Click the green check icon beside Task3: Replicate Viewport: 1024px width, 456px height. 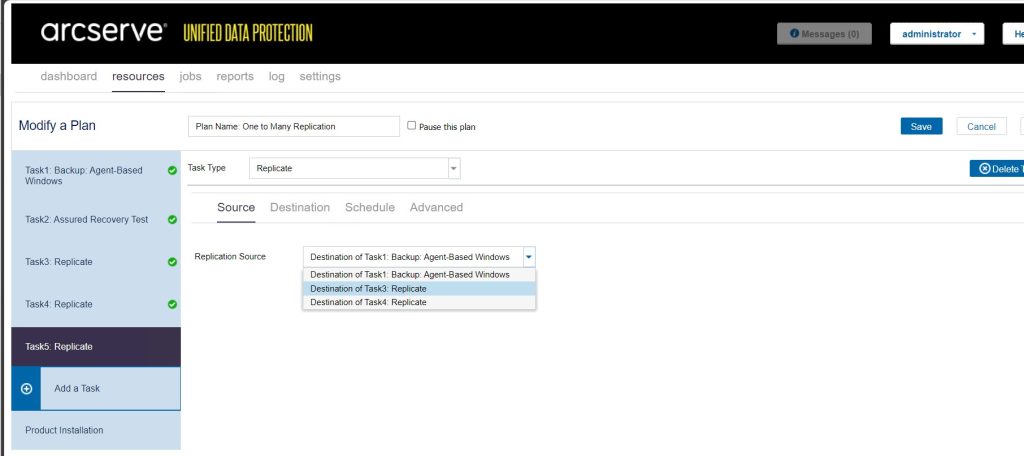[x=172, y=262]
